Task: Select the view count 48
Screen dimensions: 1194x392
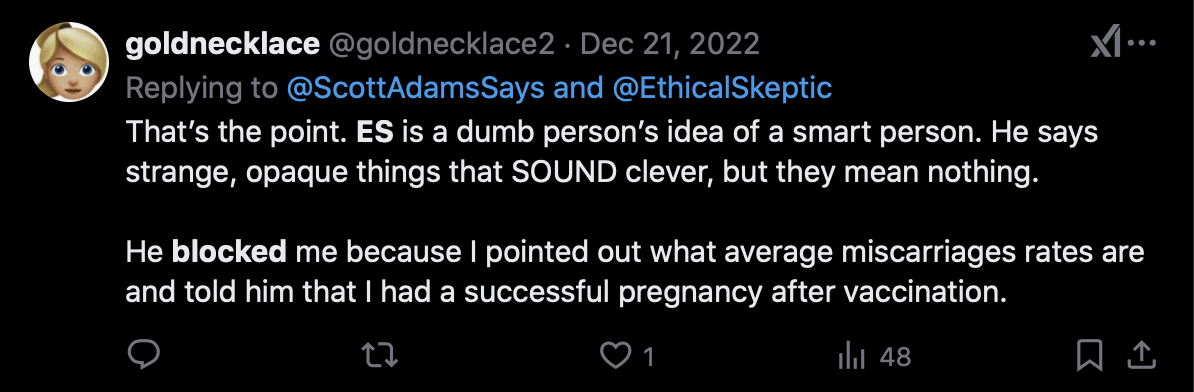Action: click(895, 356)
